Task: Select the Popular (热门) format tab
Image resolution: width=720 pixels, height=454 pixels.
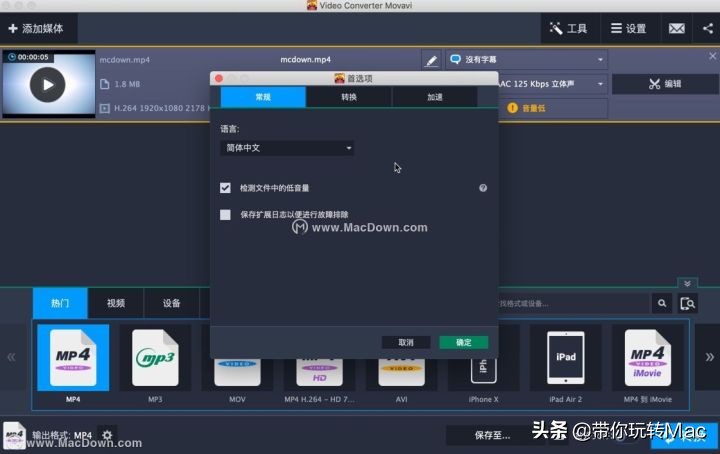Action: (60, 303)
